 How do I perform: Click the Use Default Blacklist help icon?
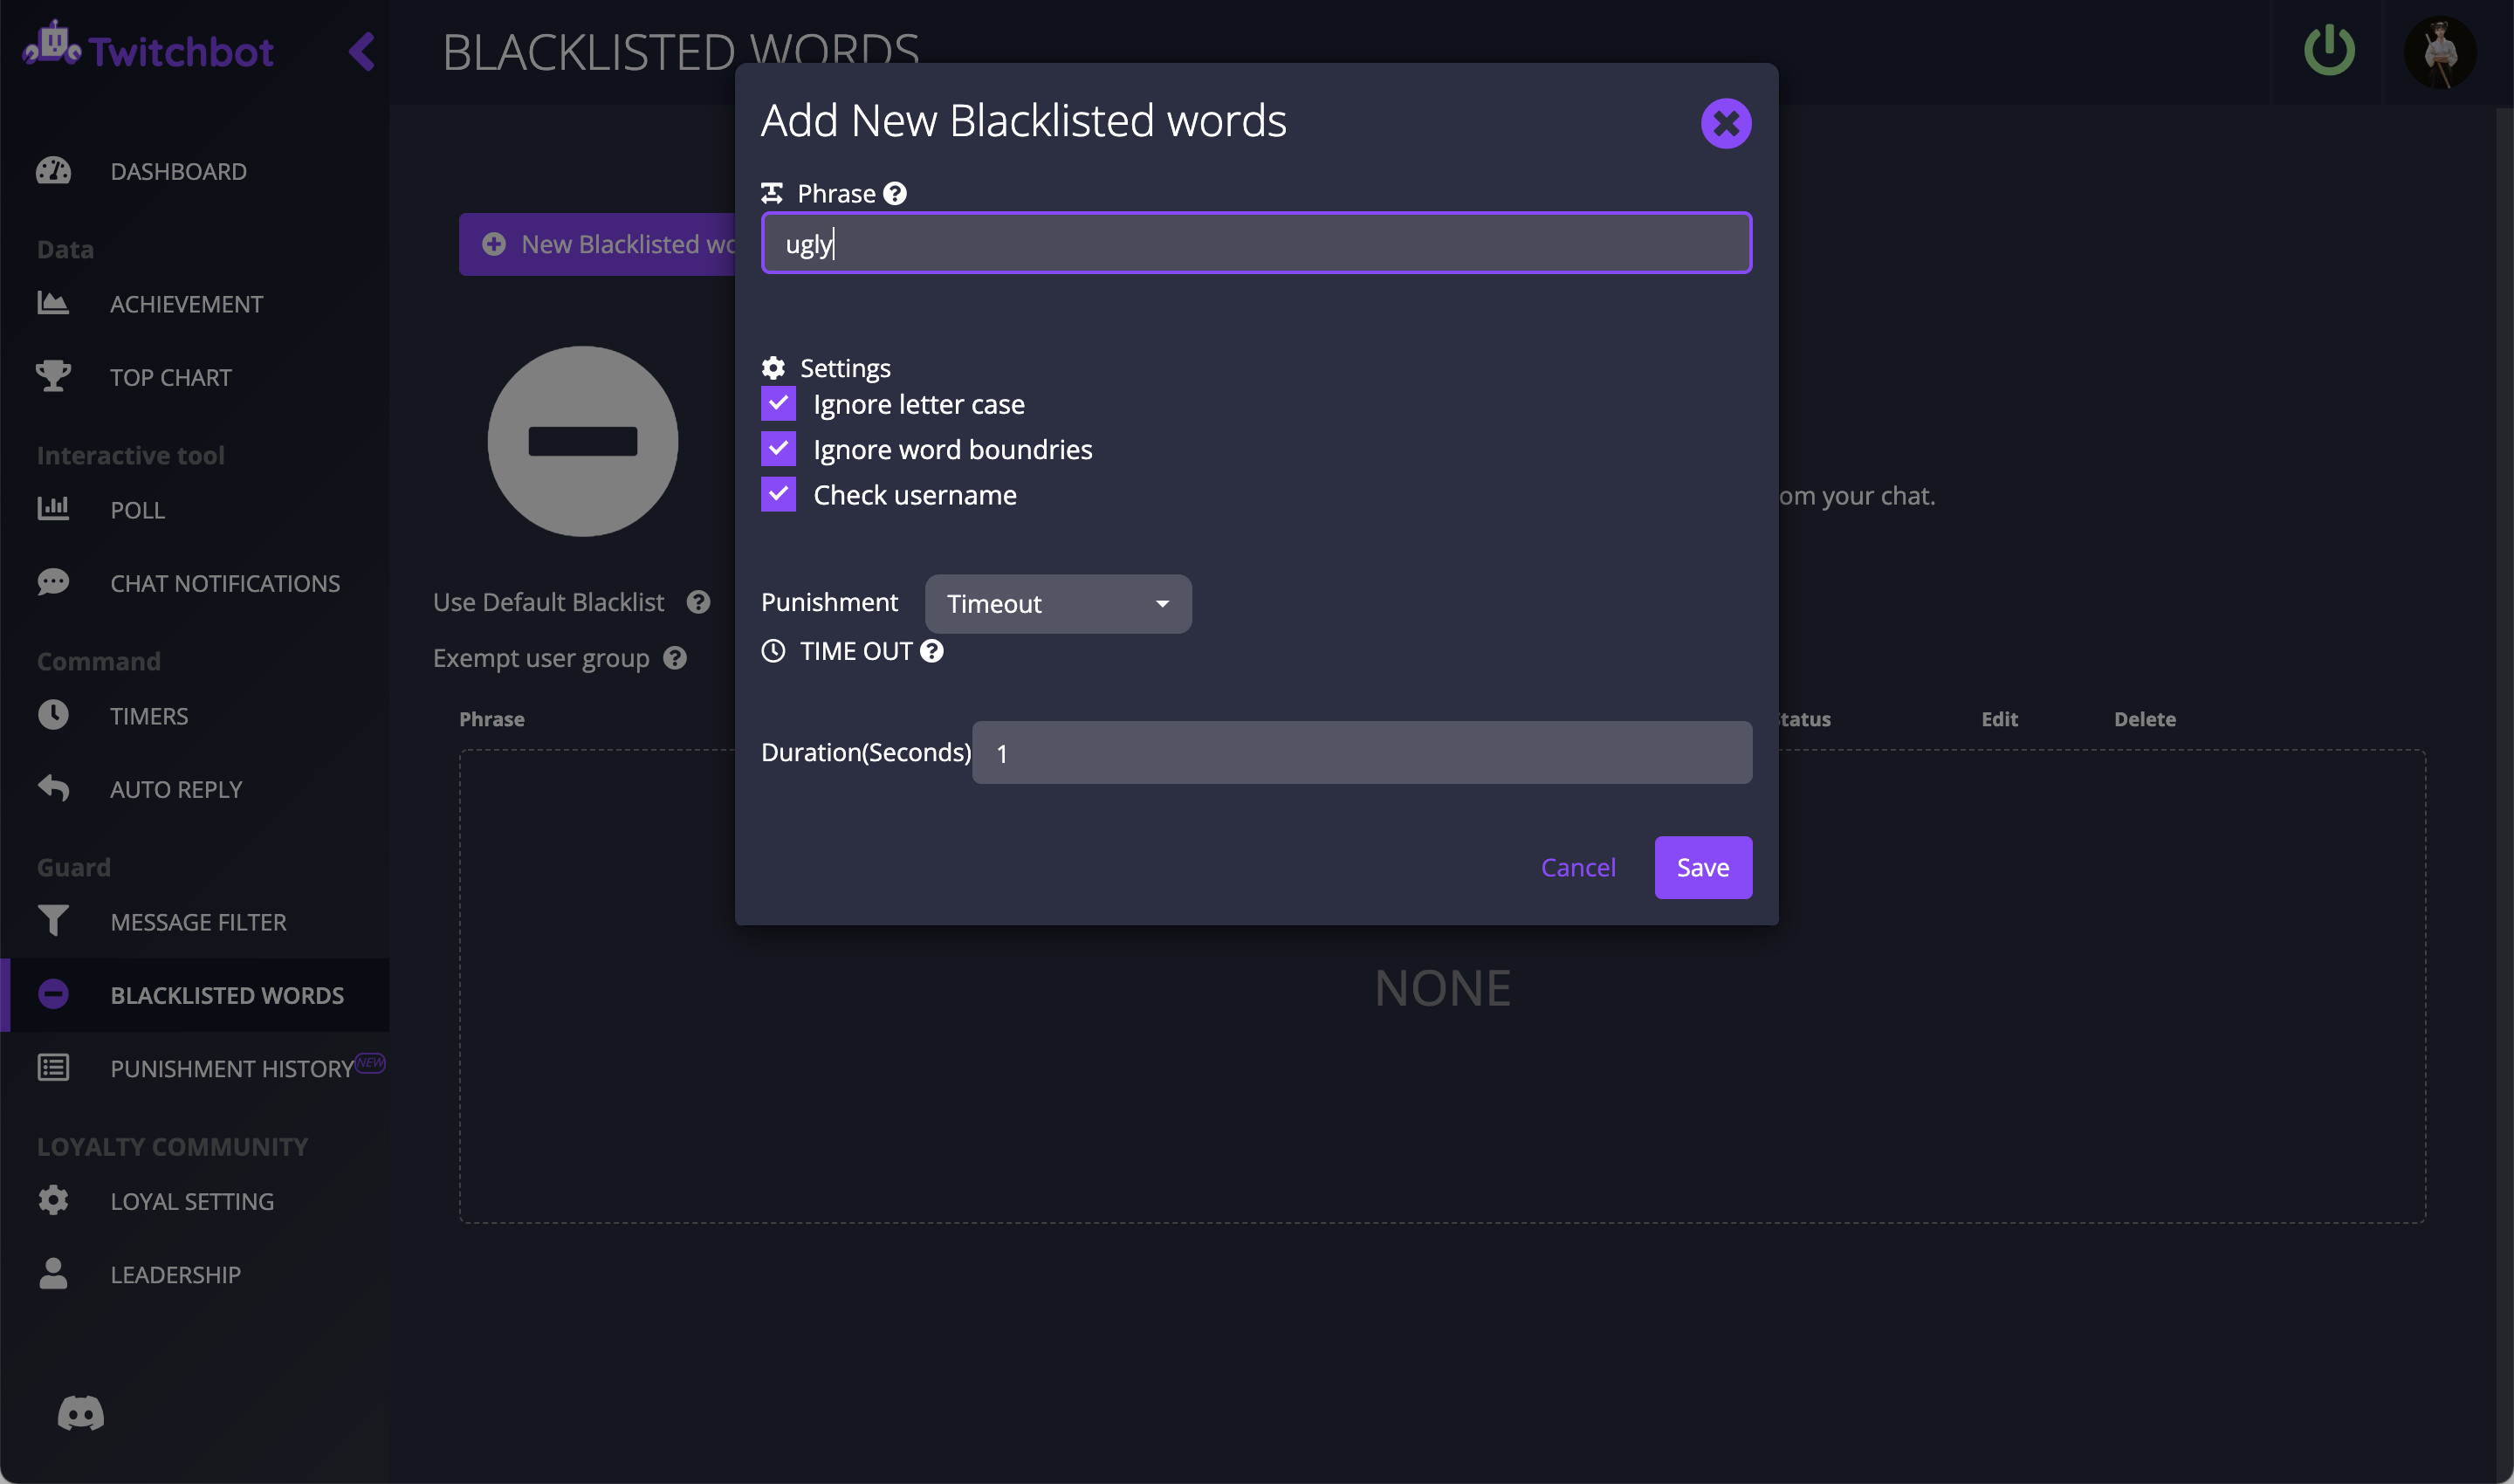click(698, 601)
